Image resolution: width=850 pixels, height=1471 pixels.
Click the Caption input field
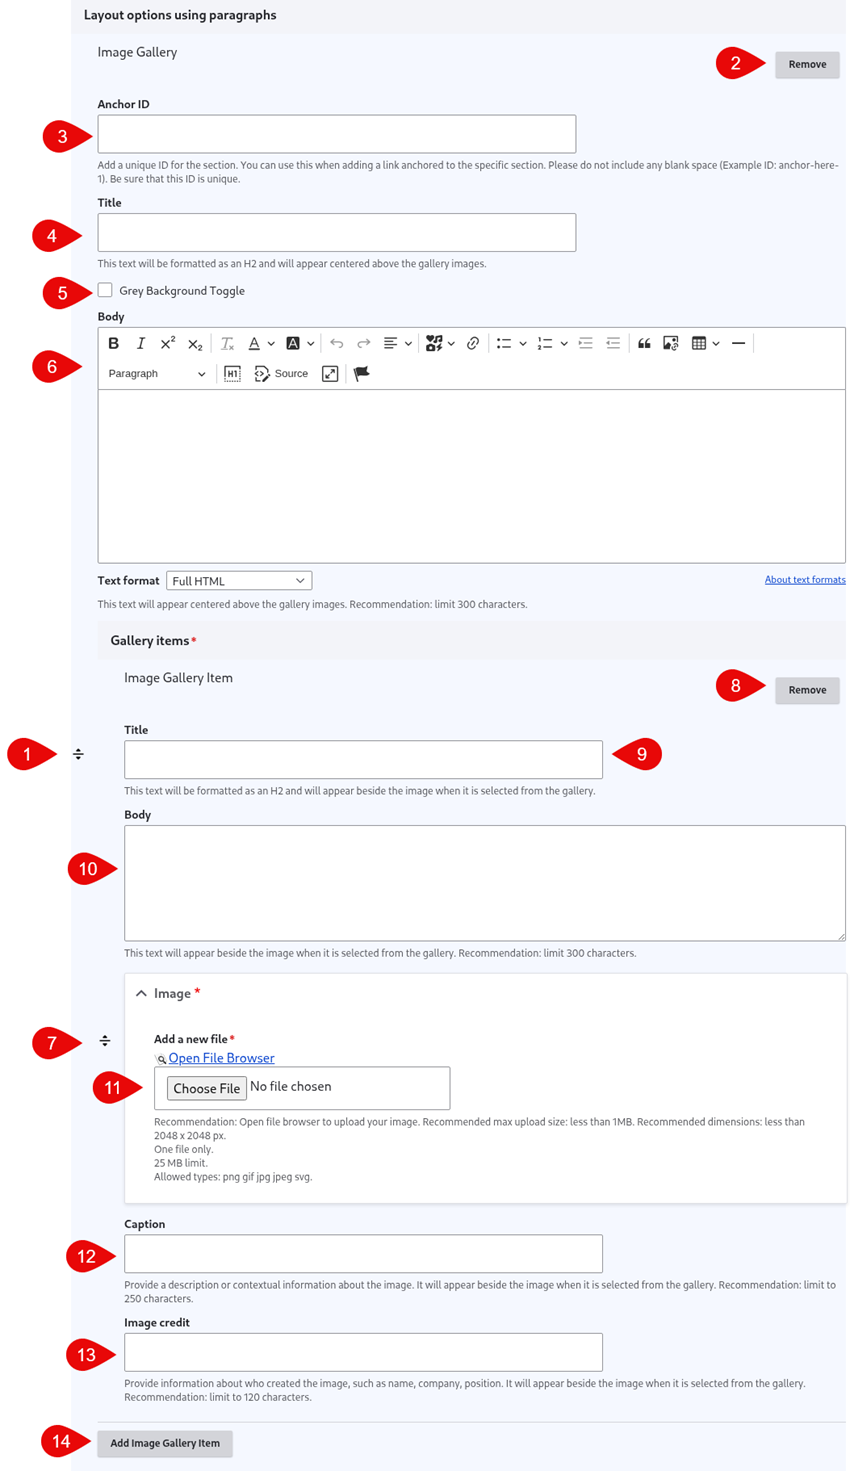click(x=363, y=1253)
